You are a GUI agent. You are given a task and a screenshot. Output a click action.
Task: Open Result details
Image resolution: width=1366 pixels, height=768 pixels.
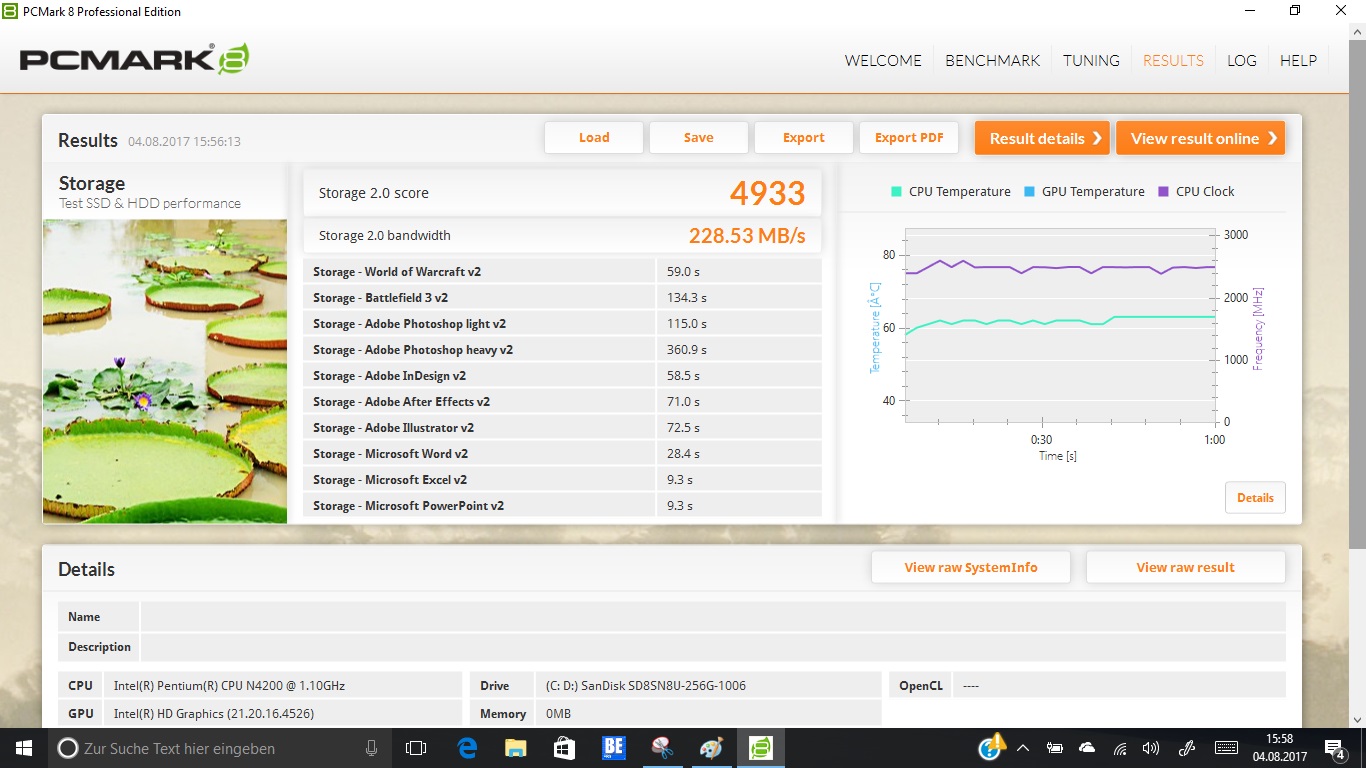tap(1043, 138)
